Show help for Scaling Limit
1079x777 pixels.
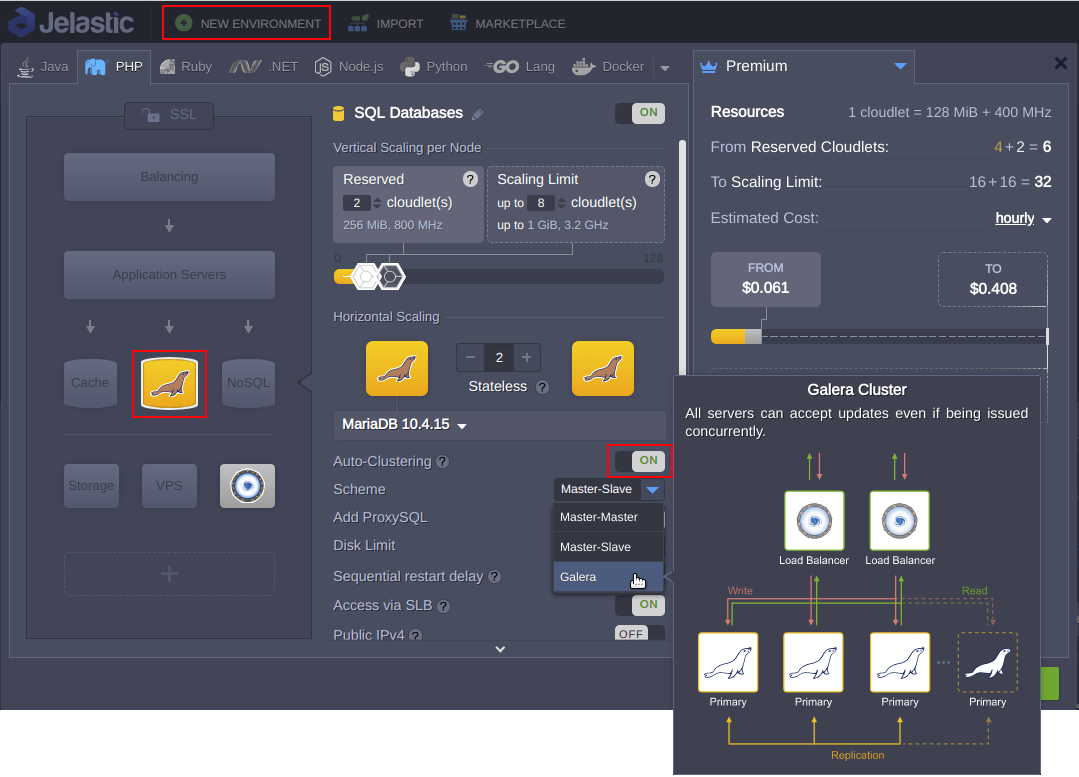click(x=652, y=180)
